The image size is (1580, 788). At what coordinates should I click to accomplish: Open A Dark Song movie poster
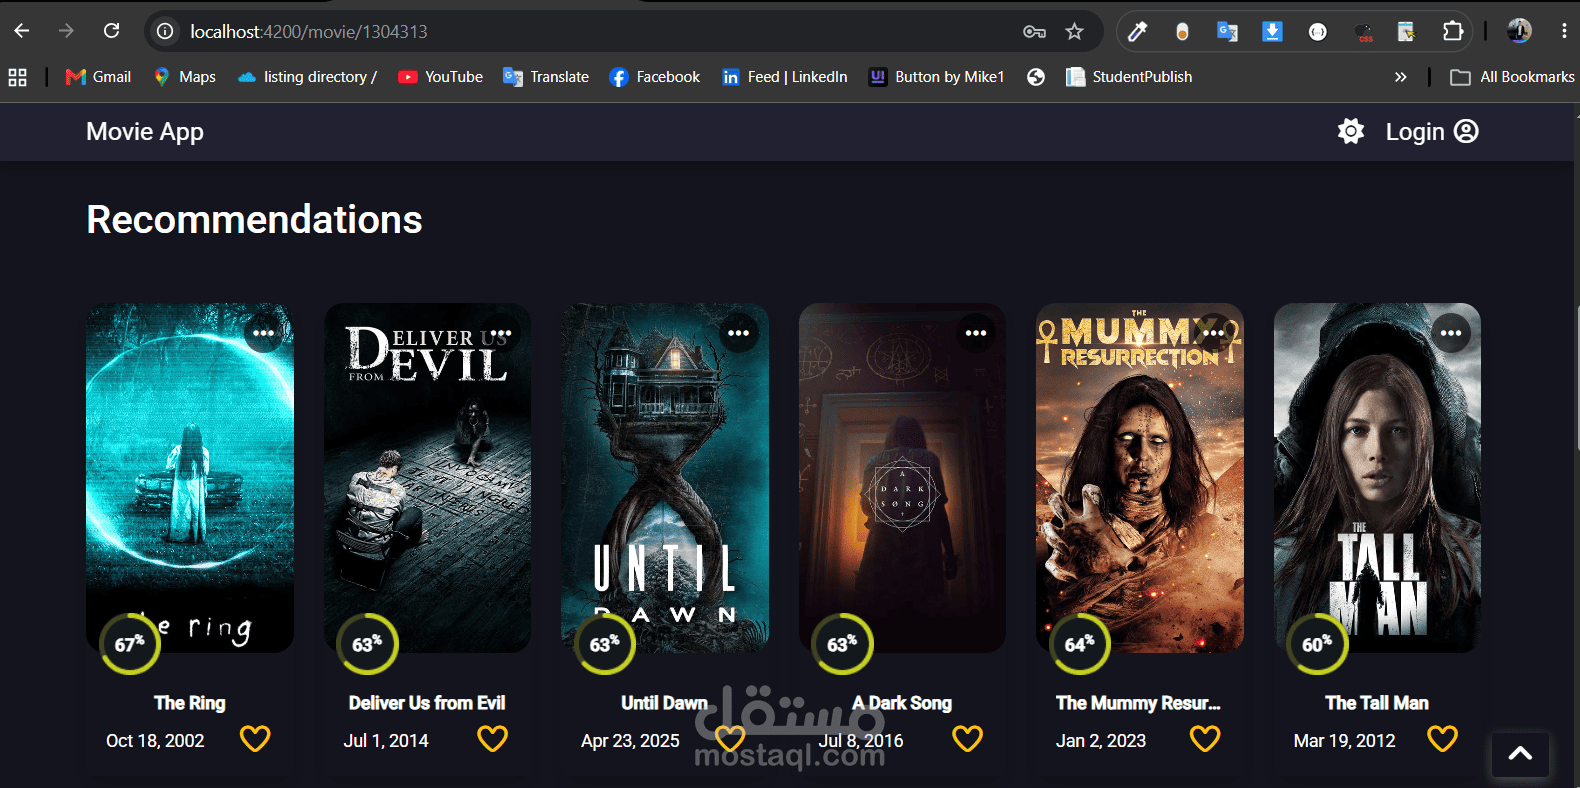902,478
